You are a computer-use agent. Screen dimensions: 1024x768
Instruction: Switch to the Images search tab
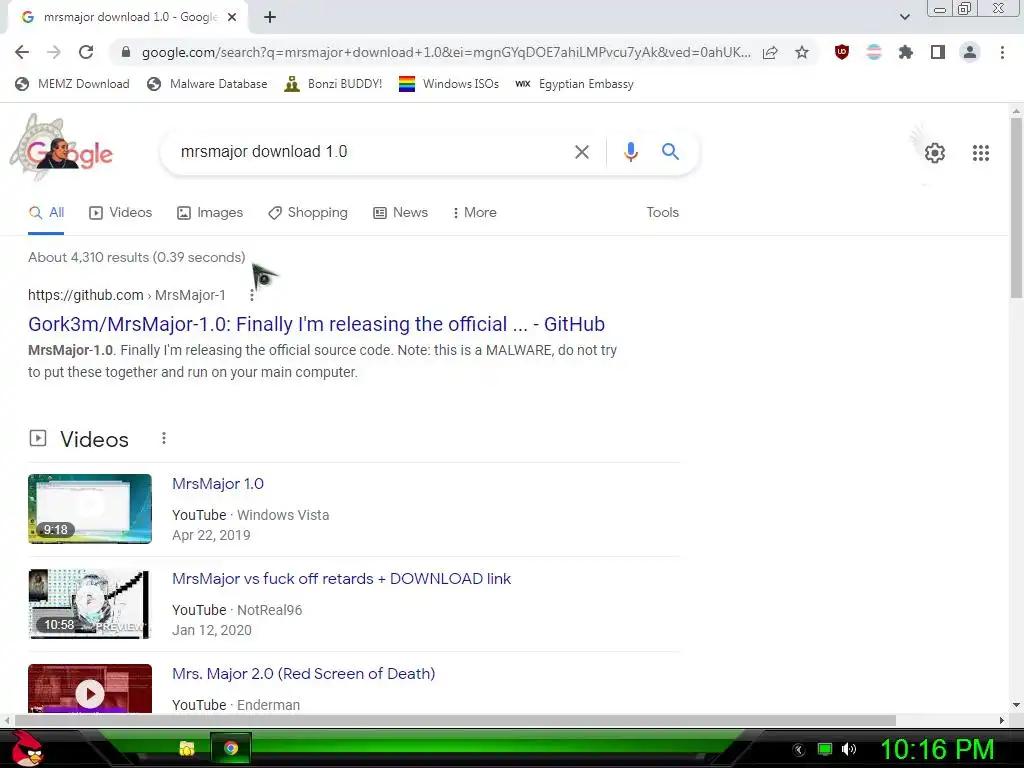click(210, 213)
